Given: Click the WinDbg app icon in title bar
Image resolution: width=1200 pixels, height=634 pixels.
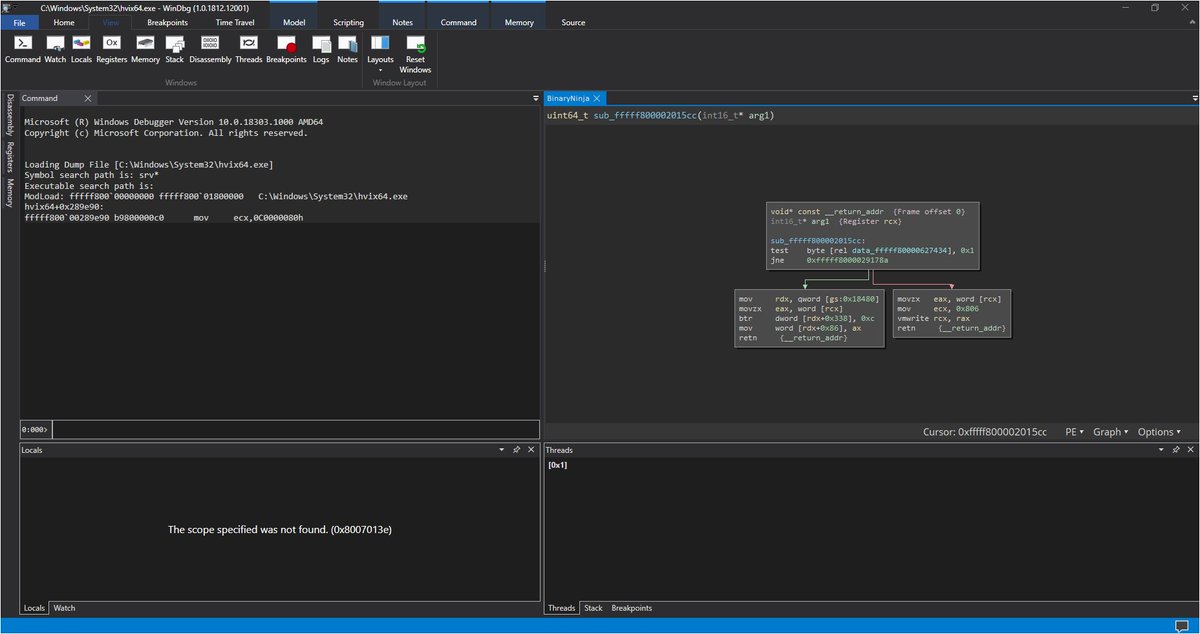Looking at the screenshot, I should click(8, 7).
